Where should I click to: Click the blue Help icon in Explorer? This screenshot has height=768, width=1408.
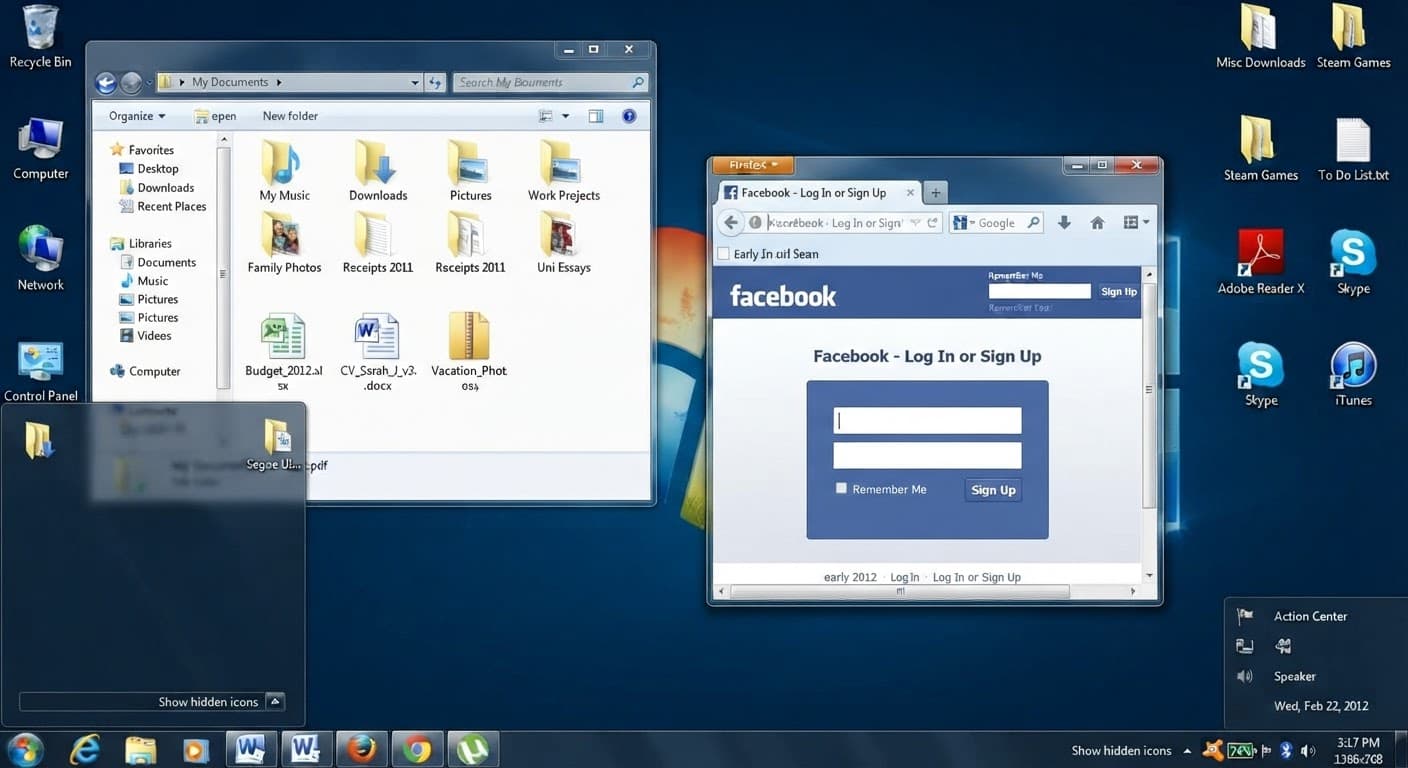tap(629, 116)
